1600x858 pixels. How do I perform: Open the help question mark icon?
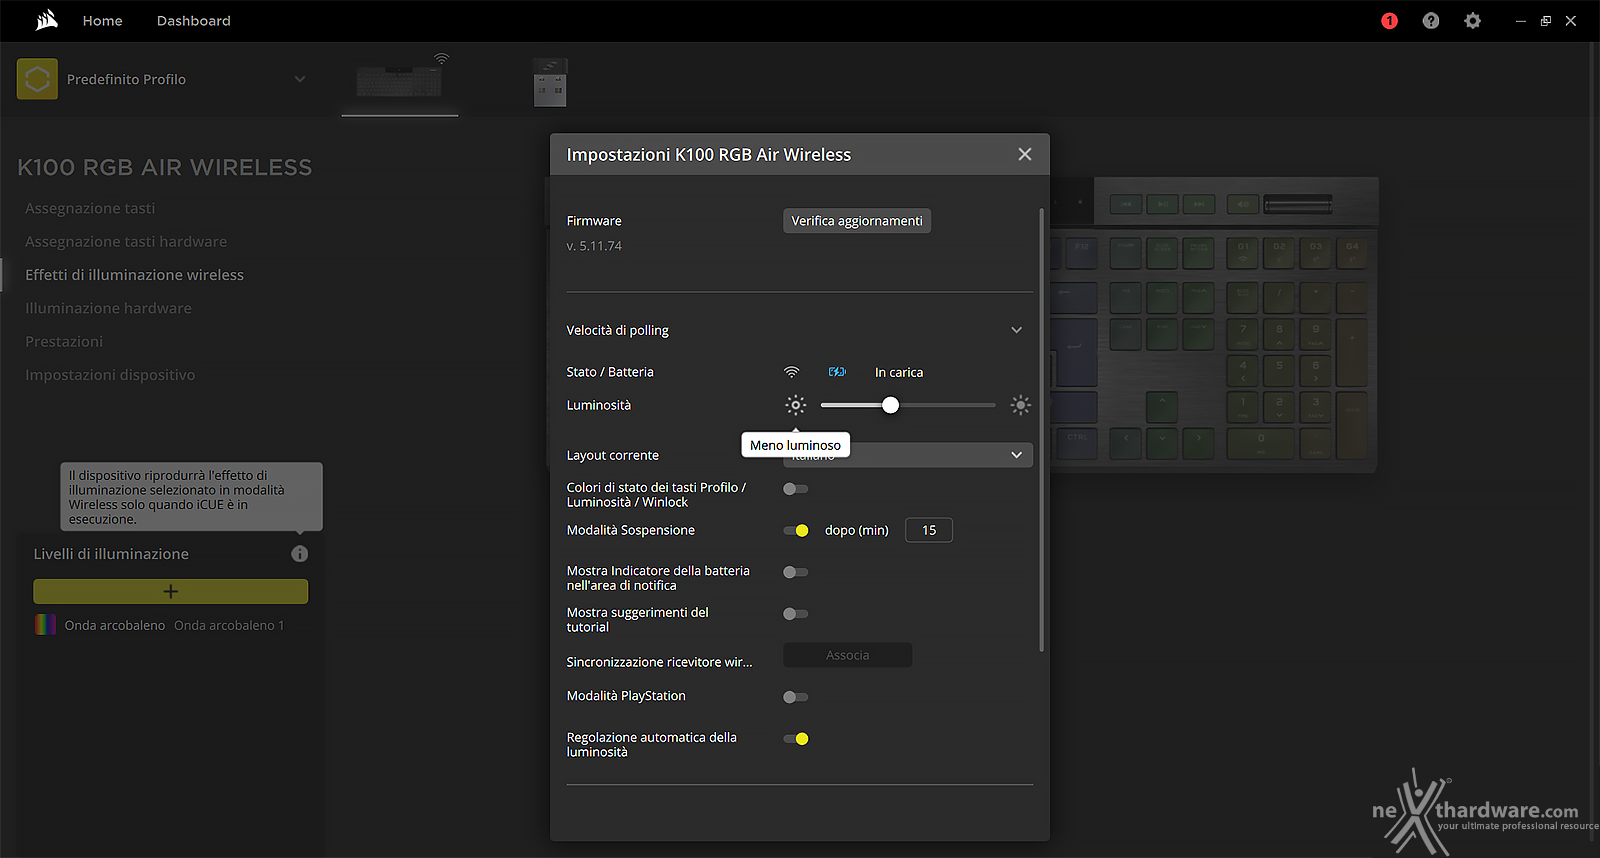pos(1431,21)
